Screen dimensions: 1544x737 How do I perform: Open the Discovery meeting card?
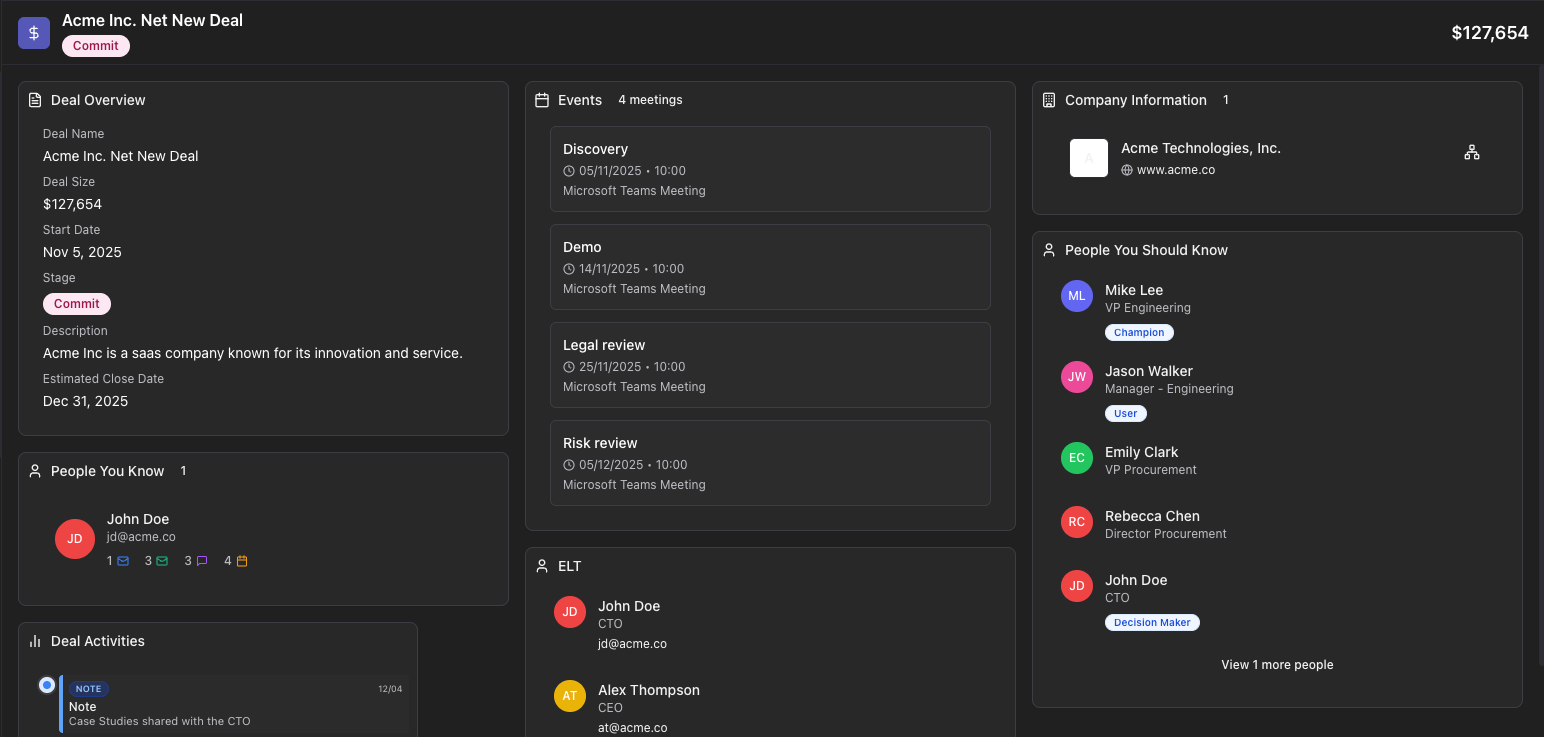(x=770, y=168)
